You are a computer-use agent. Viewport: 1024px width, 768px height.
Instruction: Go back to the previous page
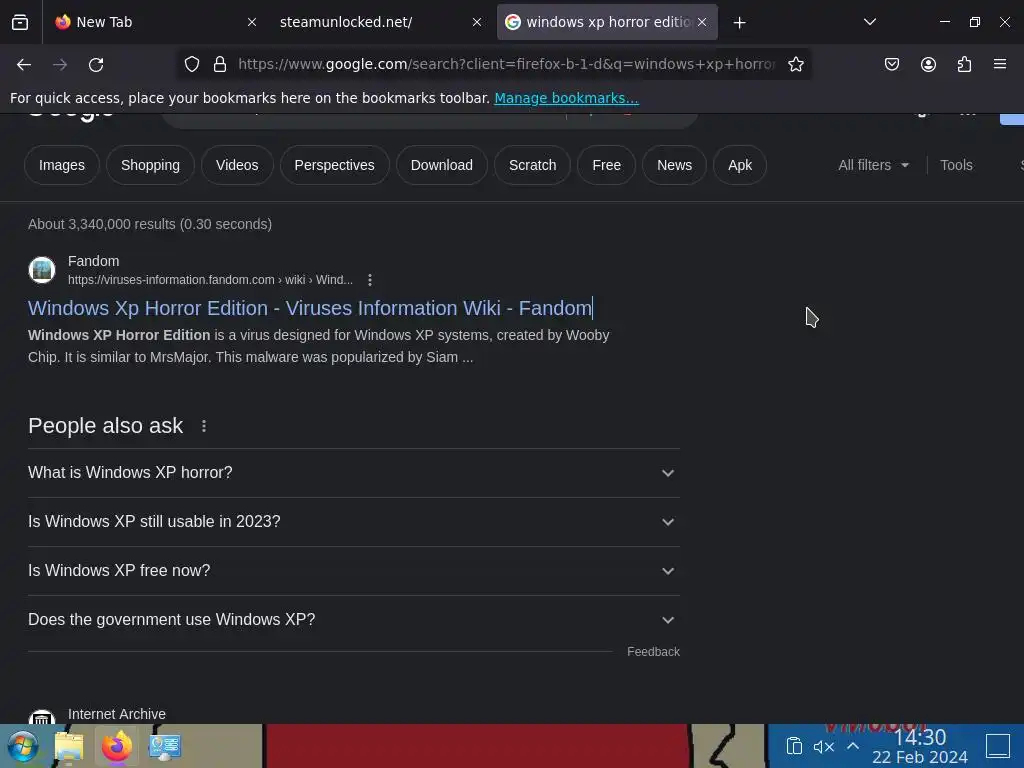click(x=24, y=64)
